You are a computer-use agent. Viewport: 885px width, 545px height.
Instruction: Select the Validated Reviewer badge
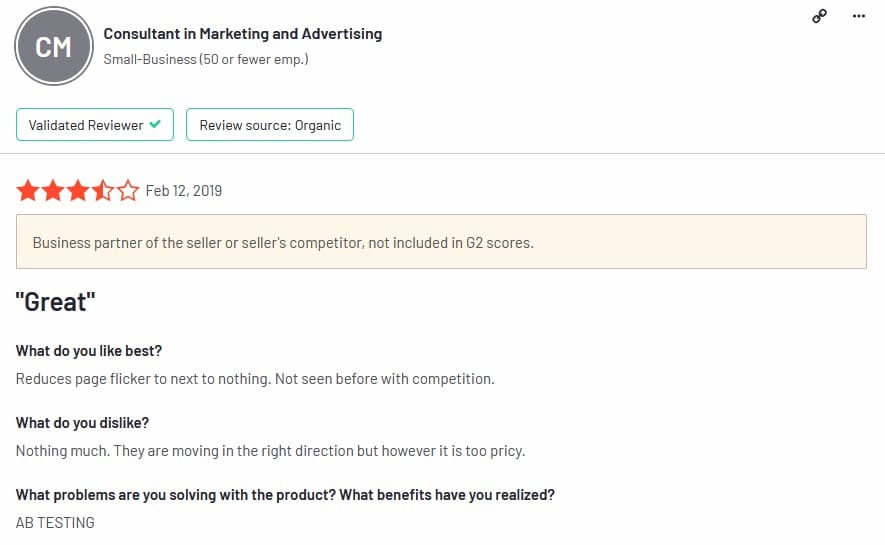pos(95,125)
